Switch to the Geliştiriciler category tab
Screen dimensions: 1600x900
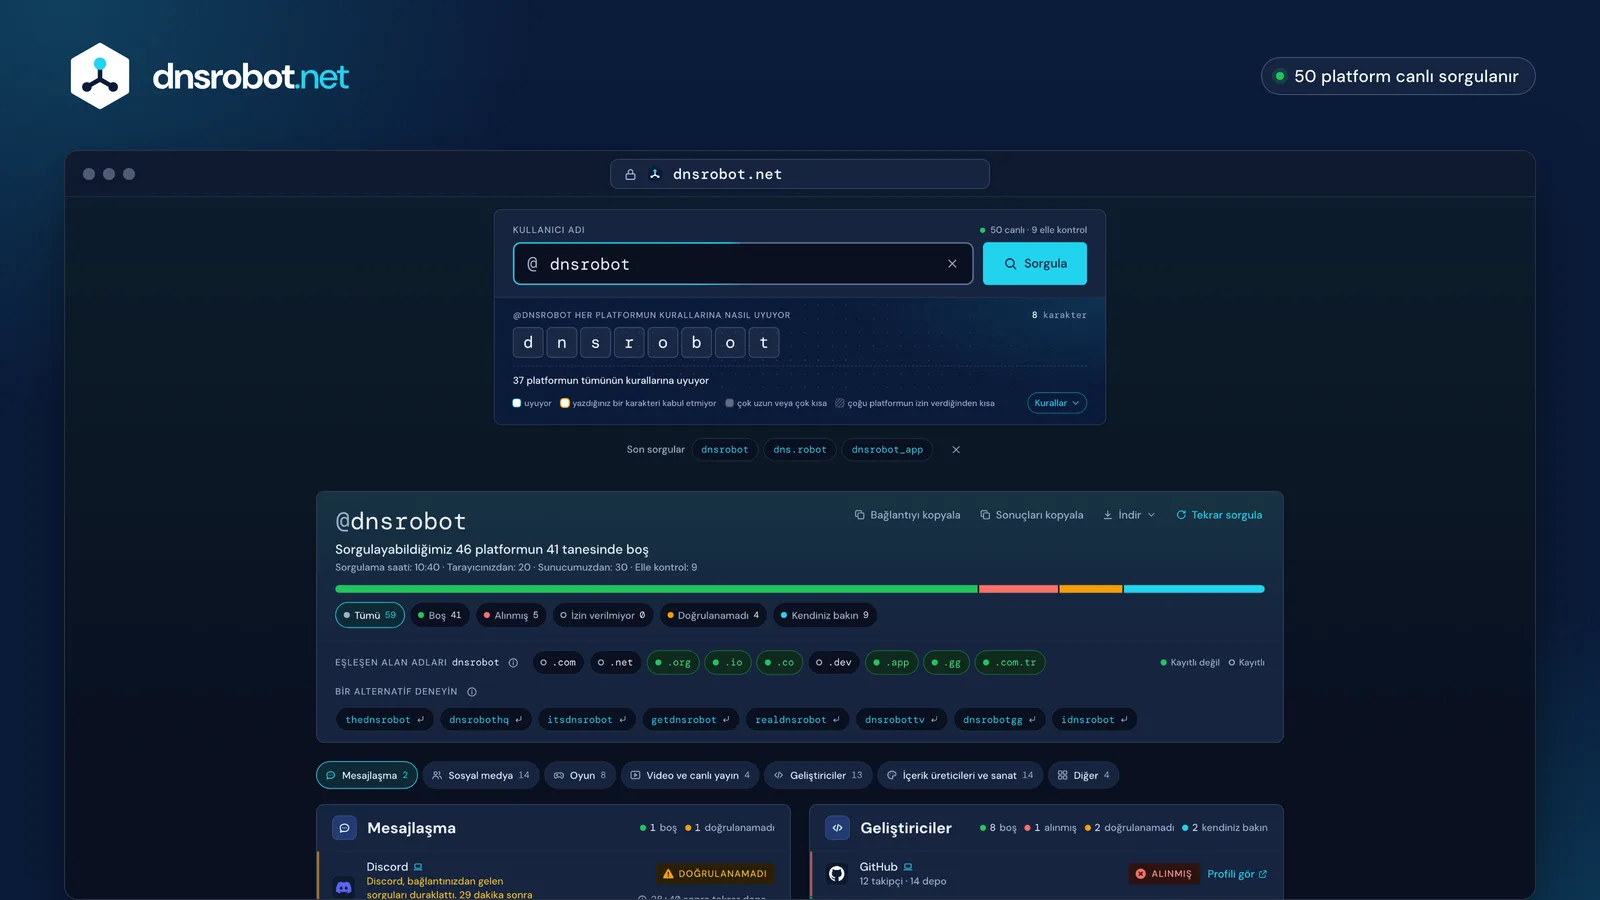(x=818, y=775)
